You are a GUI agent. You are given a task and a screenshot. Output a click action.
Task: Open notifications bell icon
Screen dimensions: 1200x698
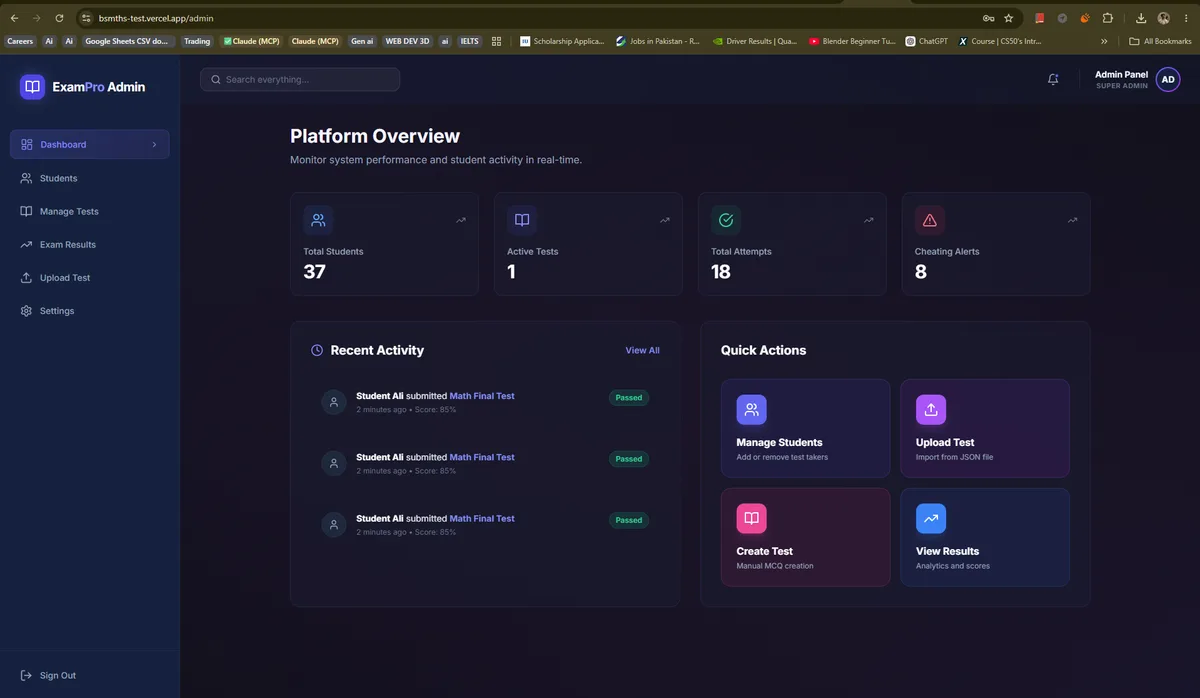[1053, 79]
